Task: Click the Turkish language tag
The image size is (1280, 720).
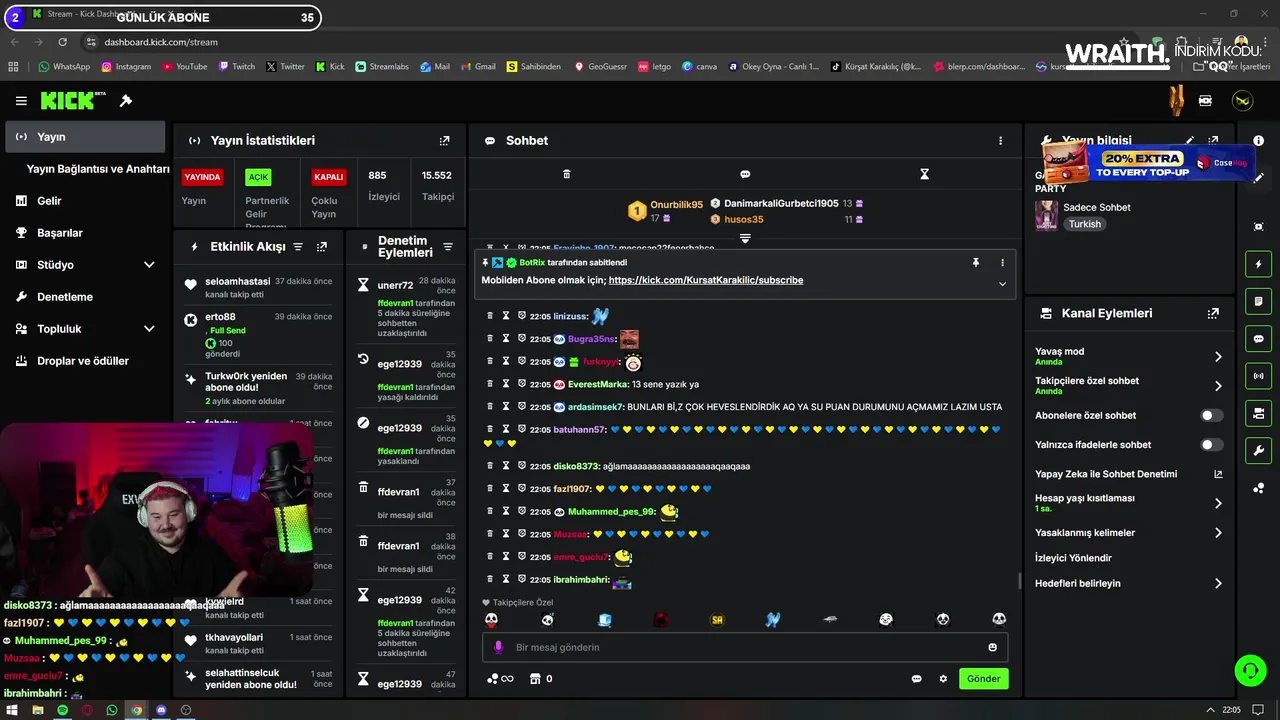Action: (x=1084, y=224)
